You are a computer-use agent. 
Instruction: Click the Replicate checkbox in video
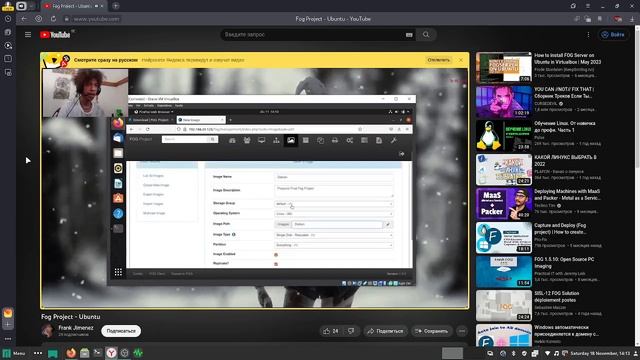tap(276, 264)
